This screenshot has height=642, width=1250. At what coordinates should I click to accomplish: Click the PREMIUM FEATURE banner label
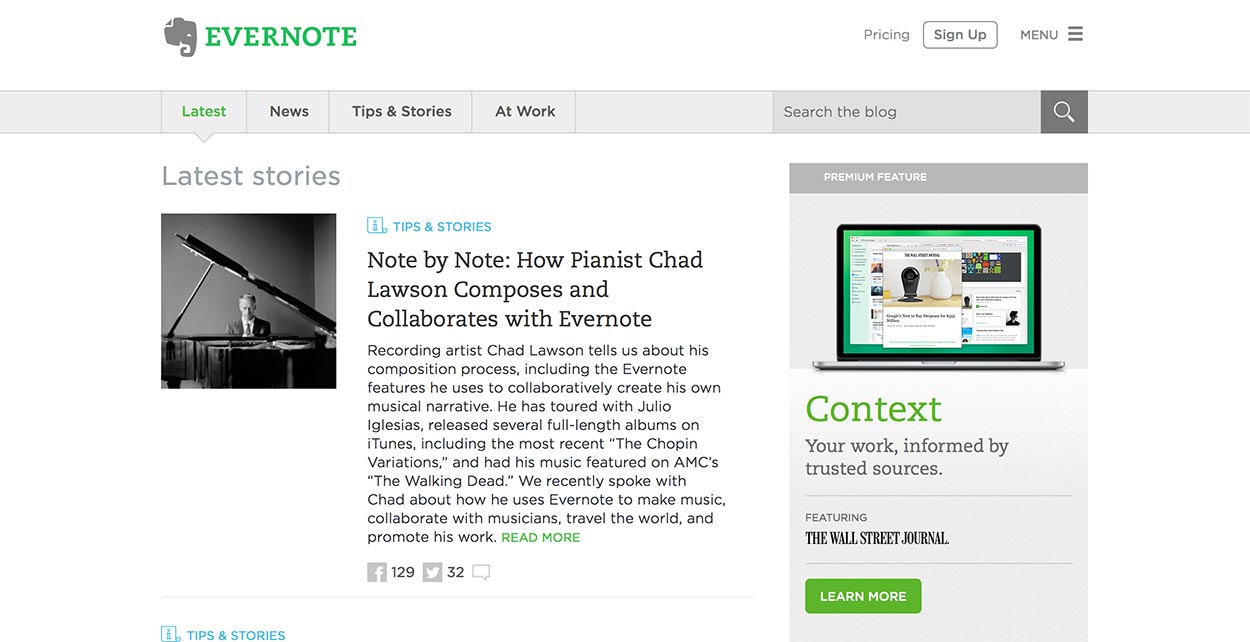(x=875, y=177)
